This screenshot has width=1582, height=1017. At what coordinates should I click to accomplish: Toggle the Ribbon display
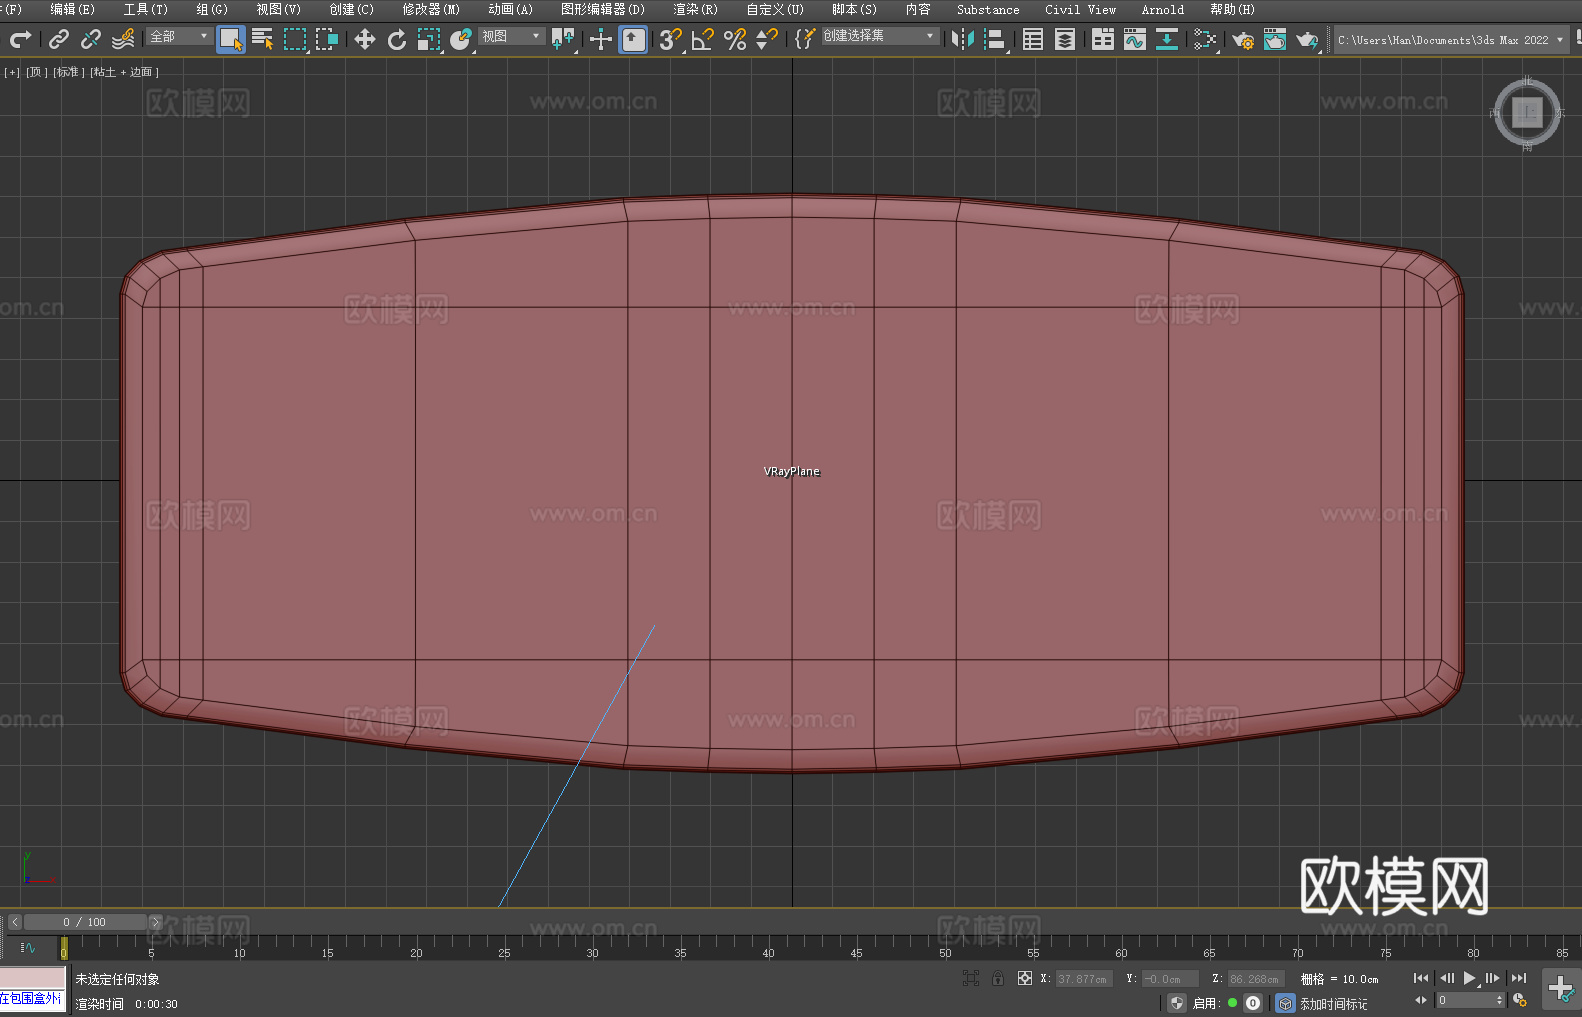click(x=1103, y=39)
